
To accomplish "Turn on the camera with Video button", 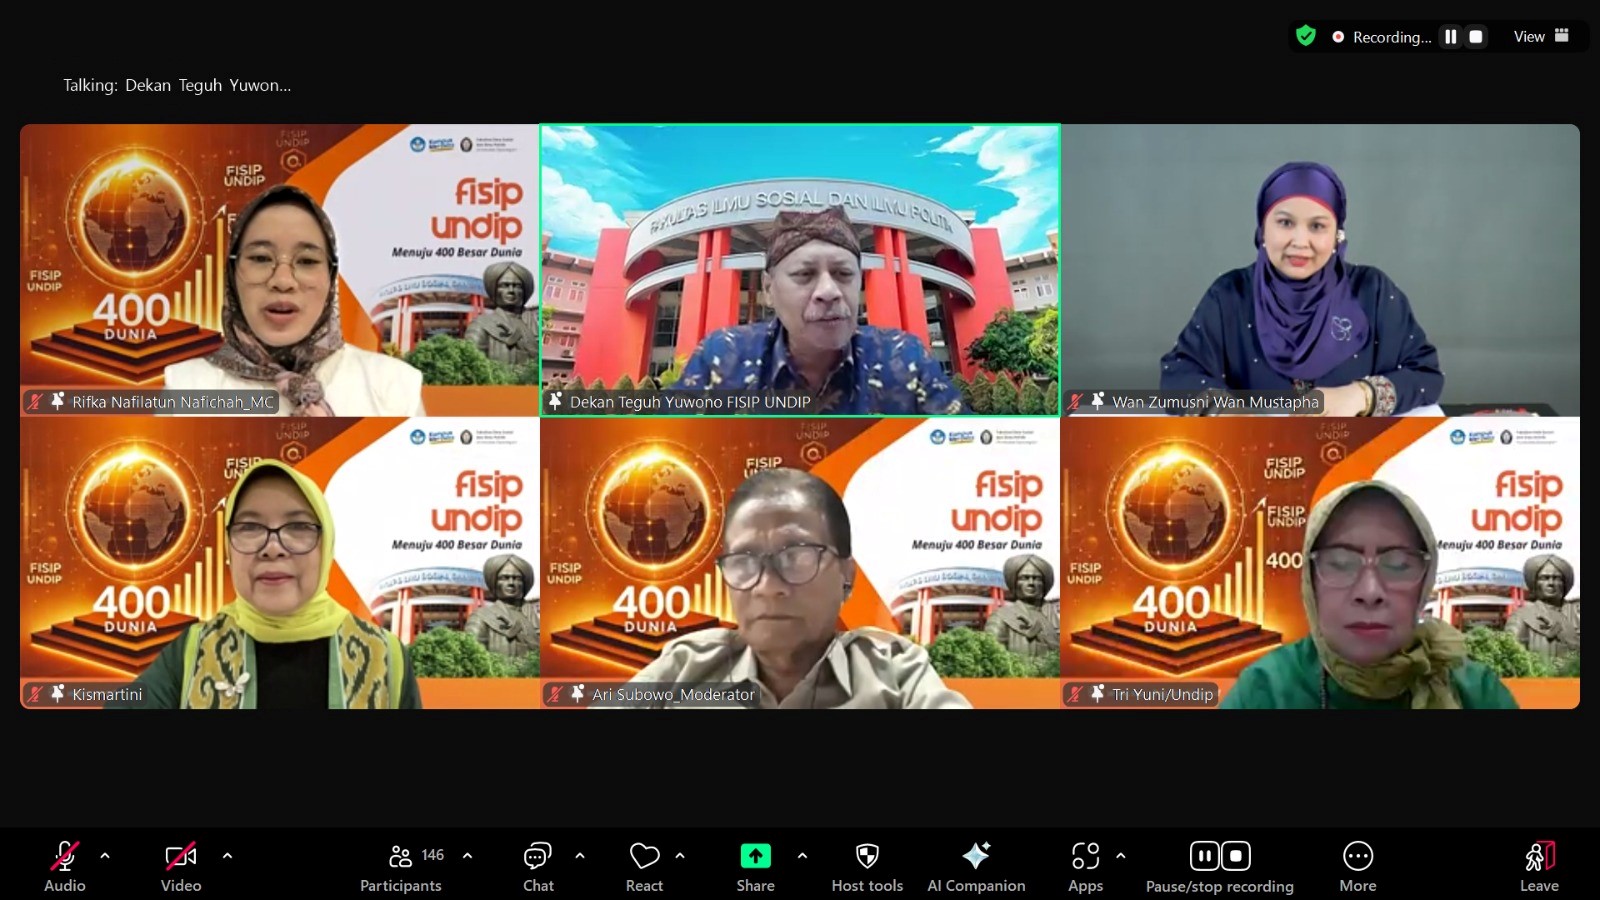I will [x=181, y=867].
